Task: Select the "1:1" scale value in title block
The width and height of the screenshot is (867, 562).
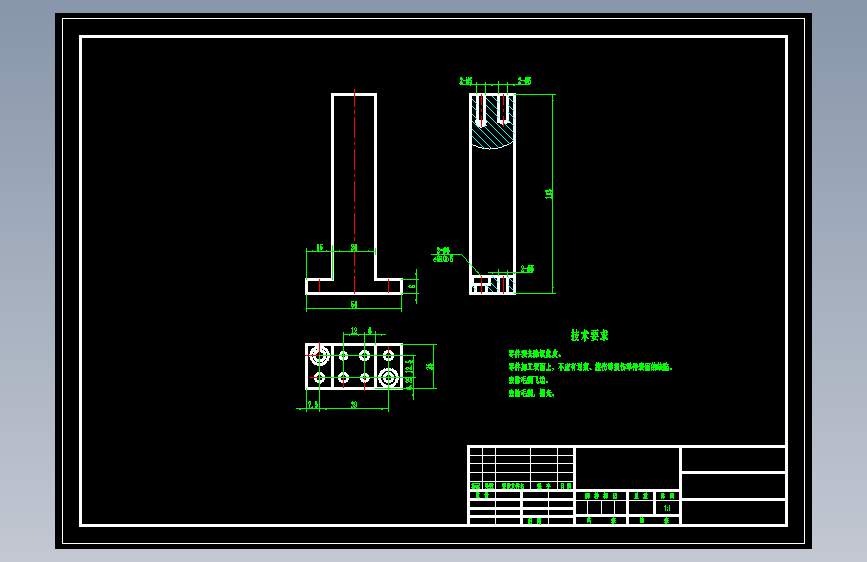Action: [667, 508]
